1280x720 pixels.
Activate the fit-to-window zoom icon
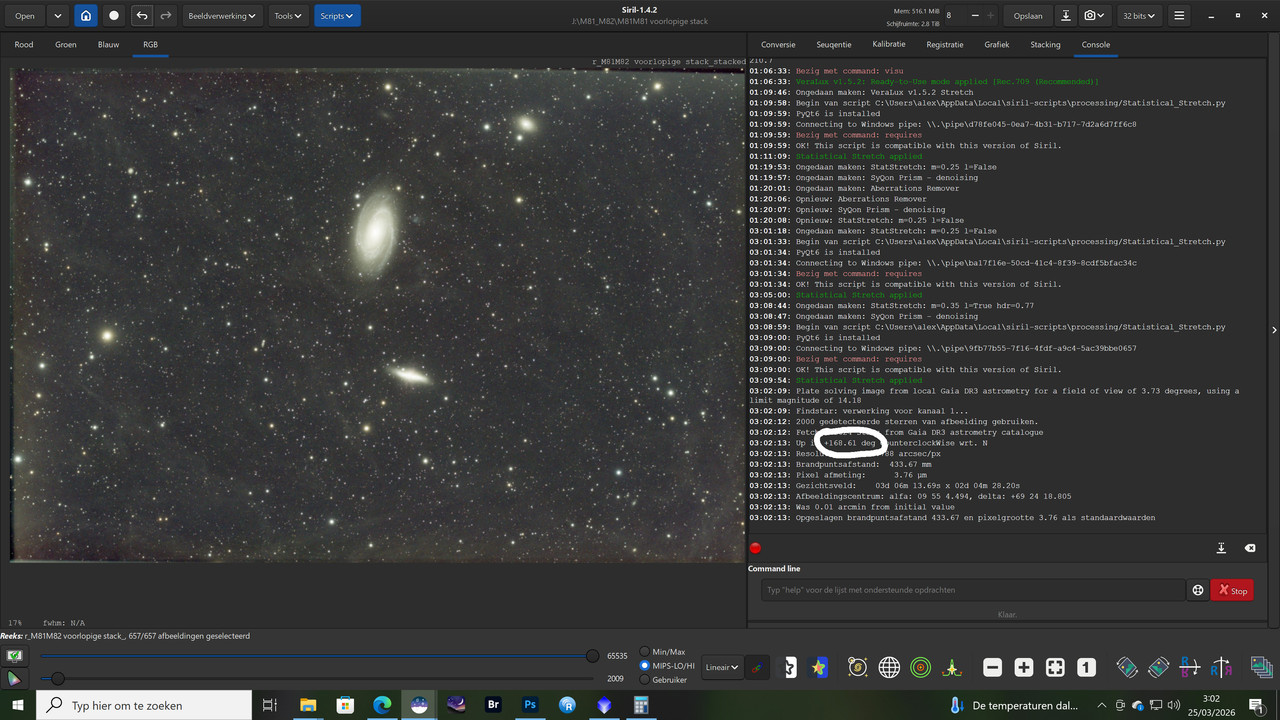[x=1055, y=667]
